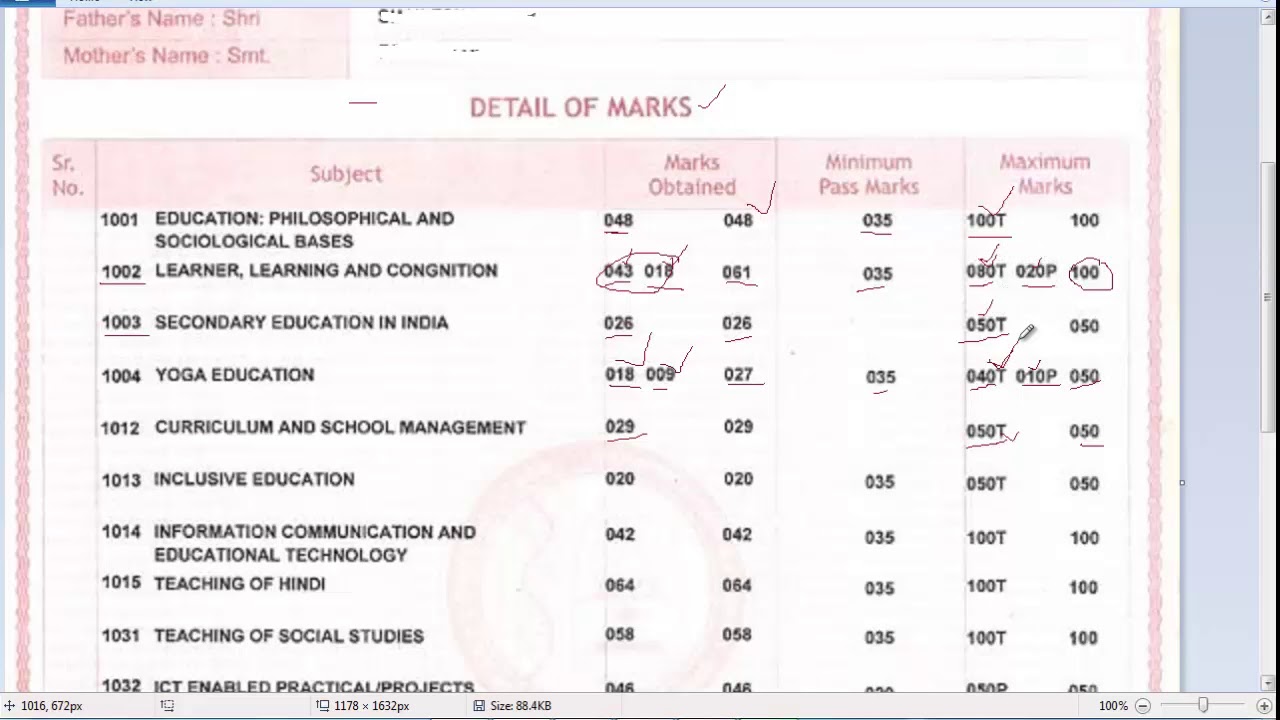Screen dimensions: 1280x720
Task: Click total marks '027' in Yoga Education row
Action: (738, 375)
